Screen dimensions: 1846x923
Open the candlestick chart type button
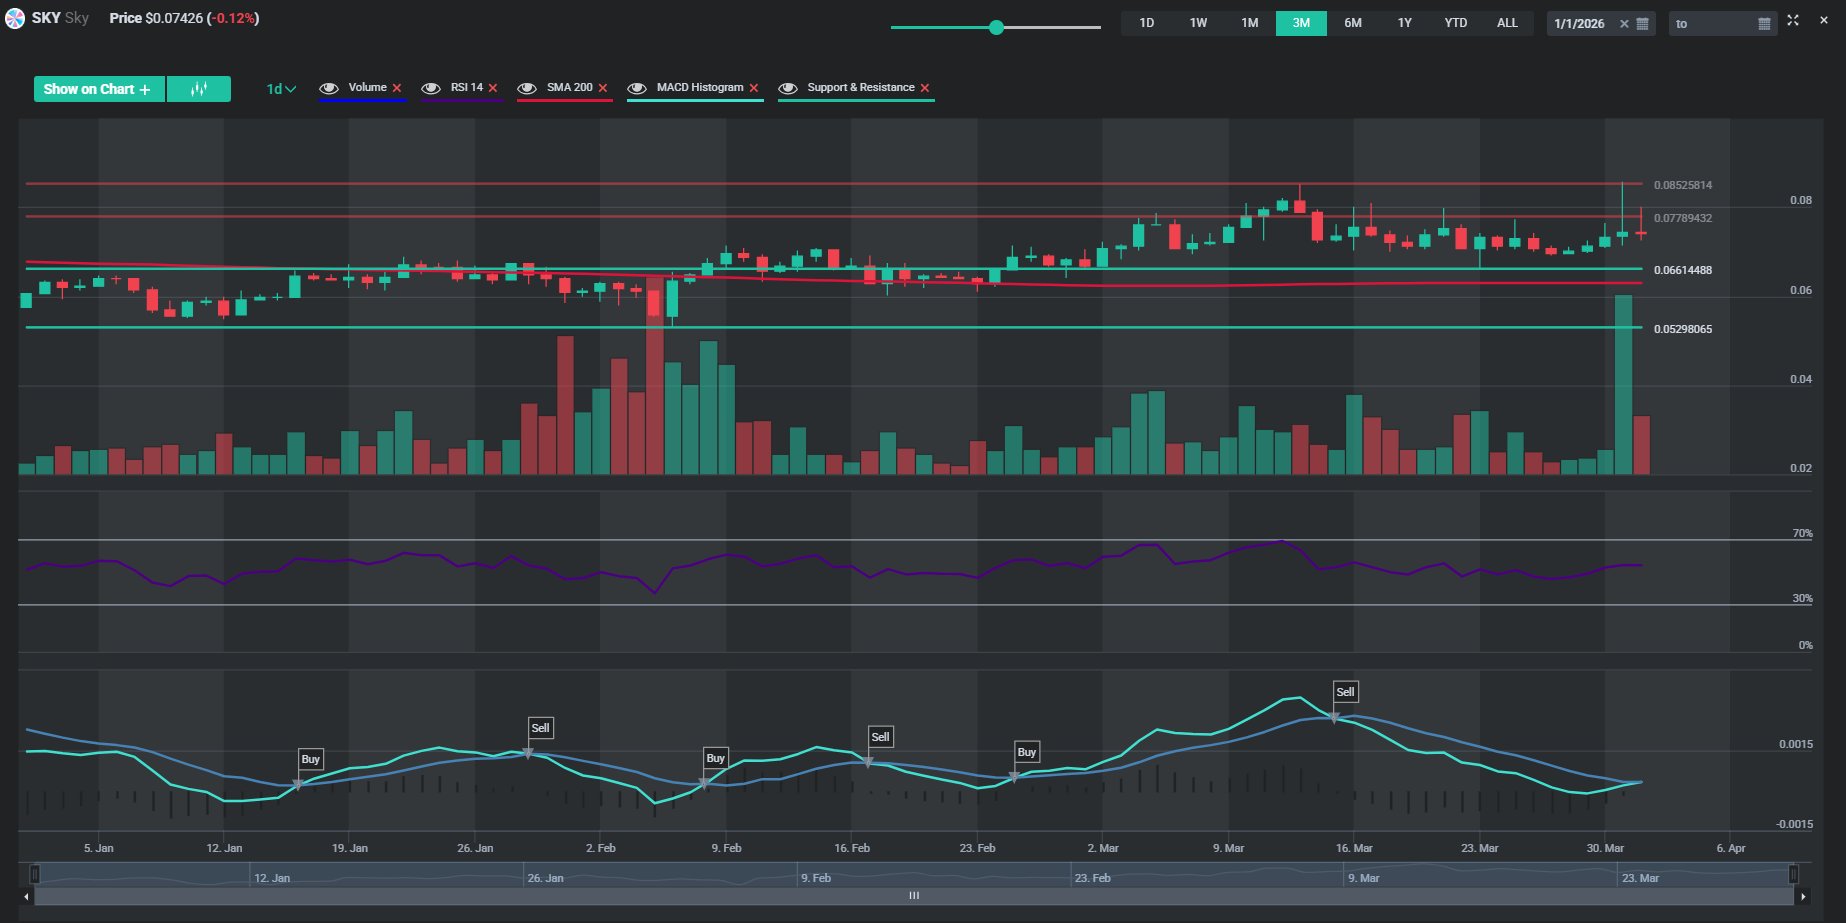[199, 89]
